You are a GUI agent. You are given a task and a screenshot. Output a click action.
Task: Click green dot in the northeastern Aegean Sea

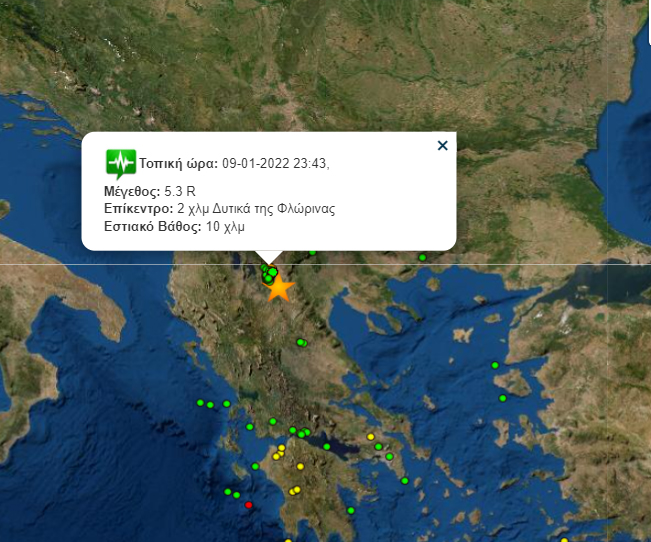pos(494,365)
